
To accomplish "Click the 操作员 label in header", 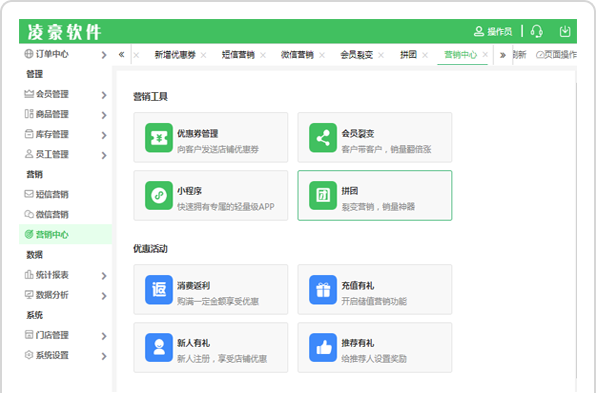I will coord(500,32).
